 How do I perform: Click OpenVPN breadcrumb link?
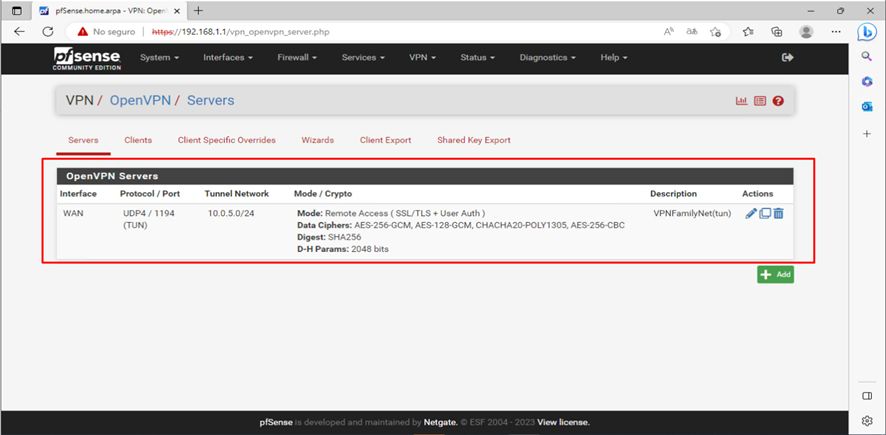140,101
